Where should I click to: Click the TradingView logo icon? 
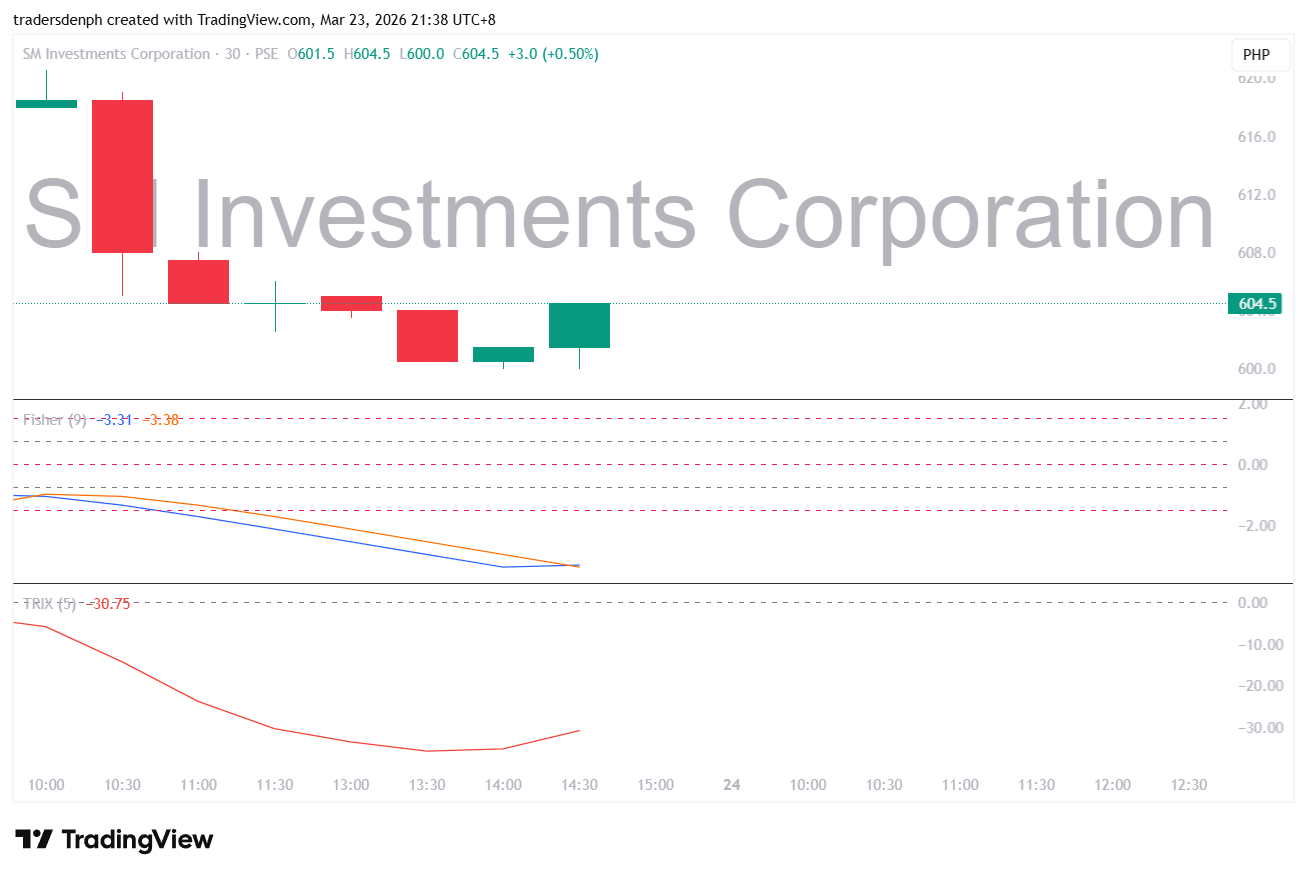coord(33,840)
